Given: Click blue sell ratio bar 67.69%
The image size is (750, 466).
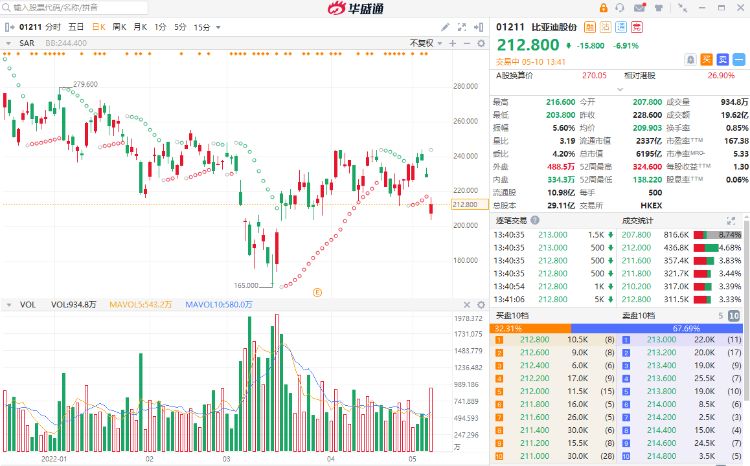Looking at the screenshot, I should pos(657,328).
